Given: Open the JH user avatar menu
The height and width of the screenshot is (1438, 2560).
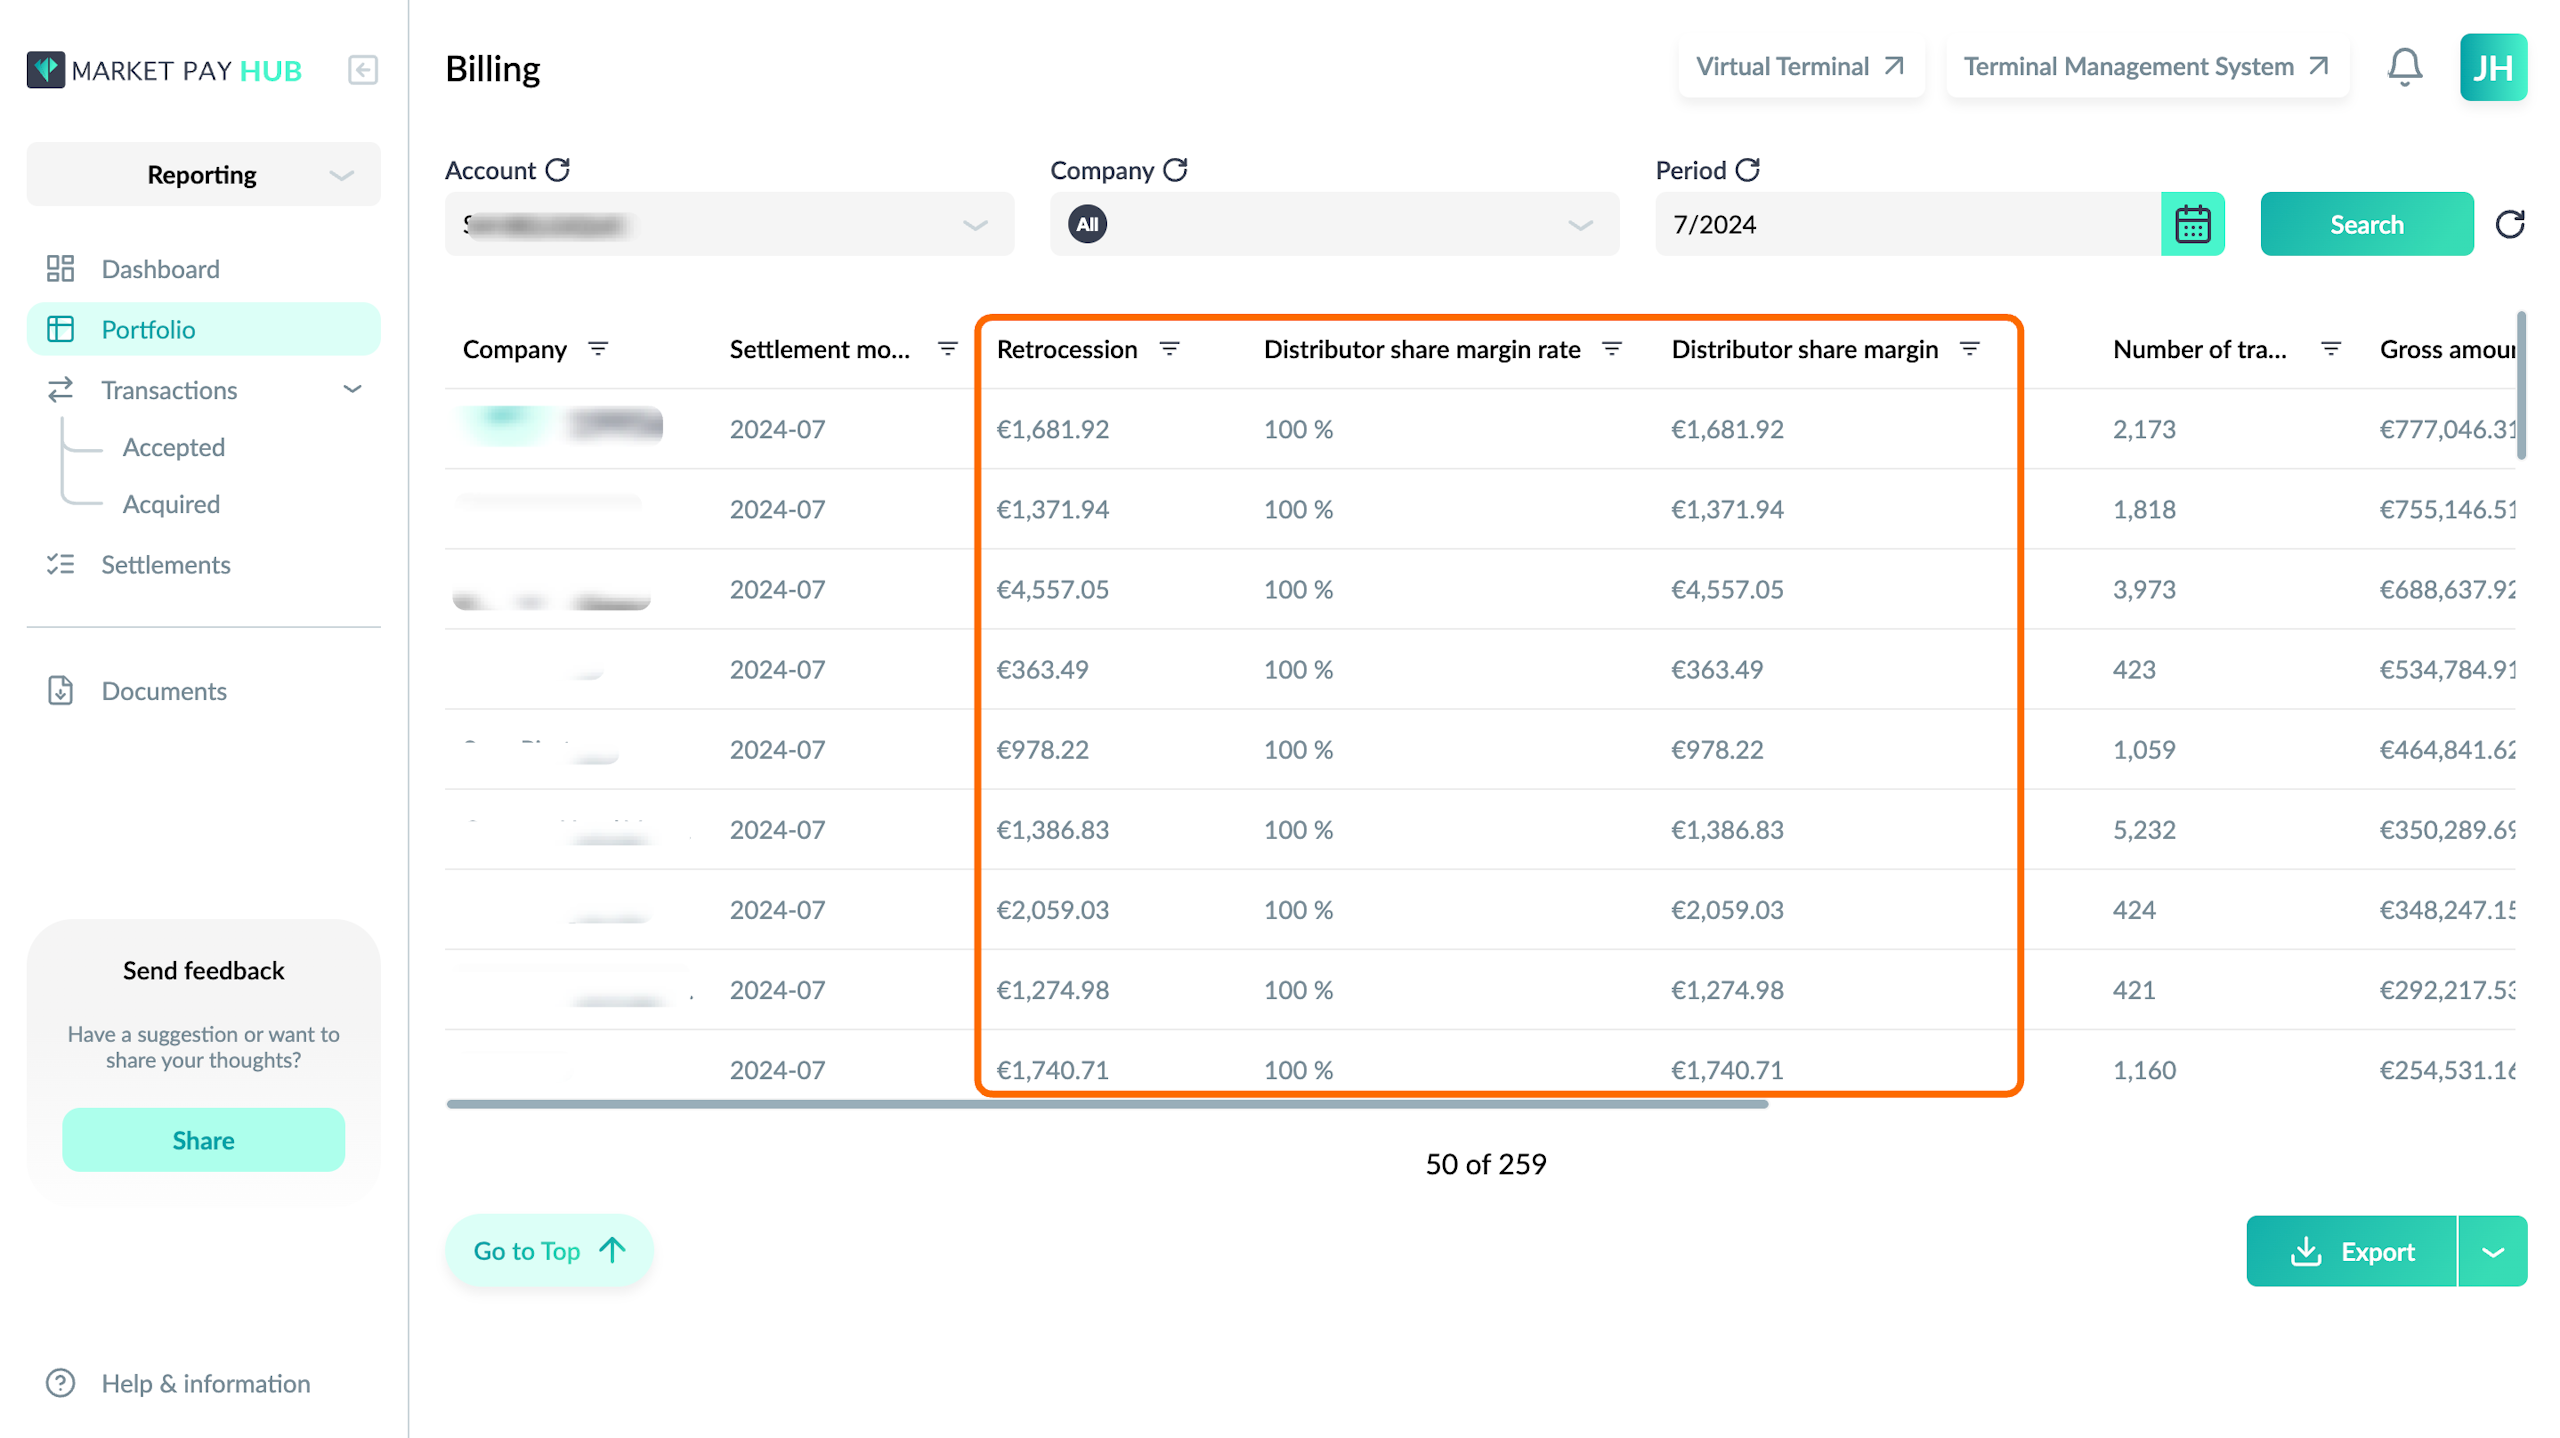Looking at the screenshot, I should pos(2493,67).
